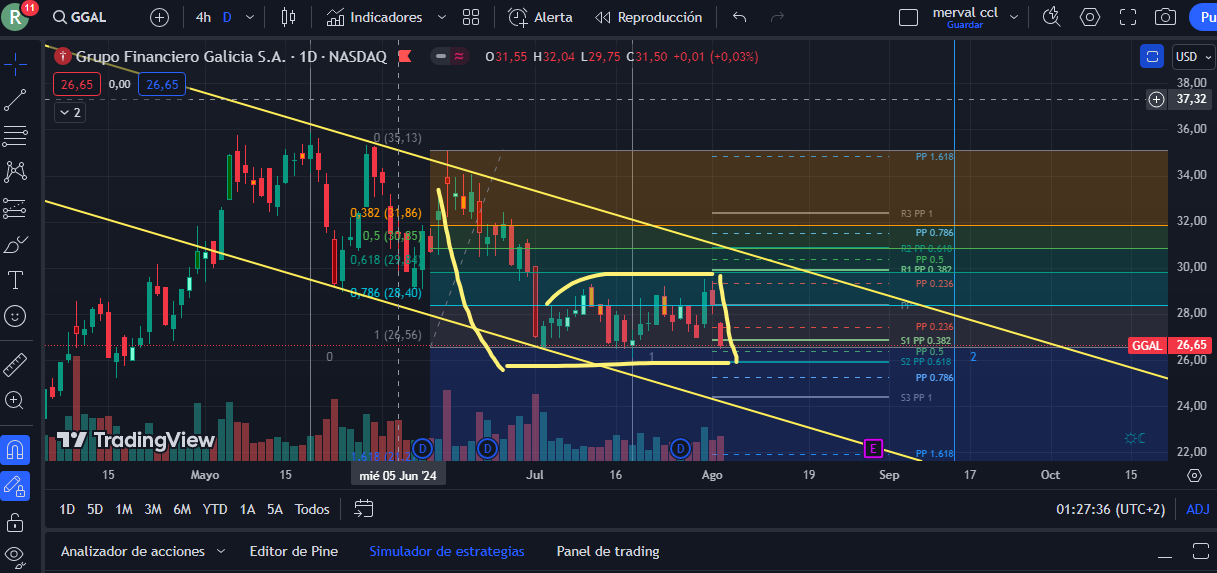This screenshot has width=1217, height=573.
Task: Set chart range to Todos
Action: pos(312,509)
